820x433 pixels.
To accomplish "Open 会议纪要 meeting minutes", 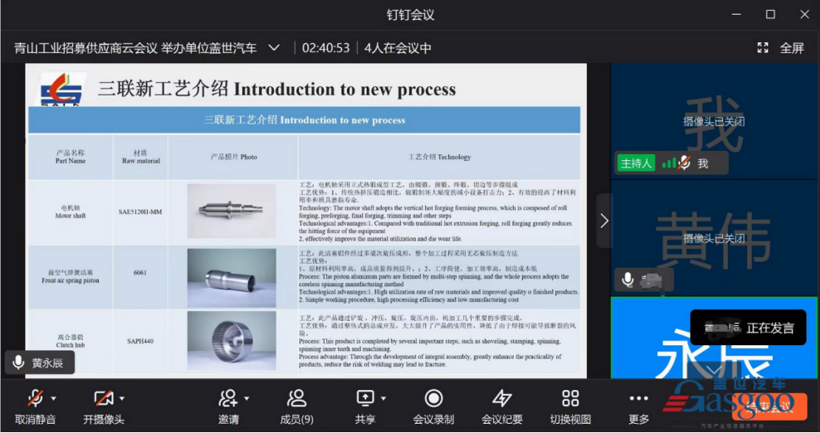I will point(502,406).
